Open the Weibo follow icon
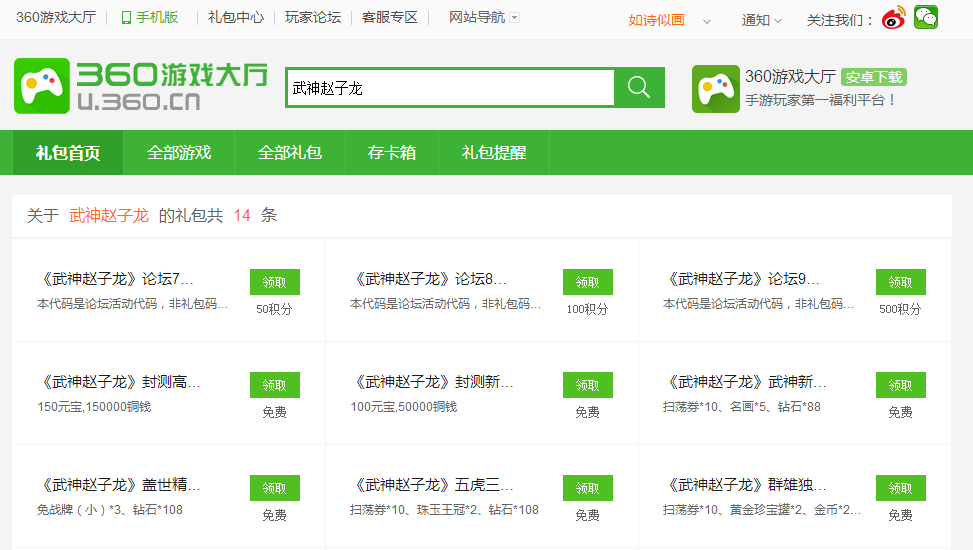Screen dimensions: 973x550 pos(894,19)
